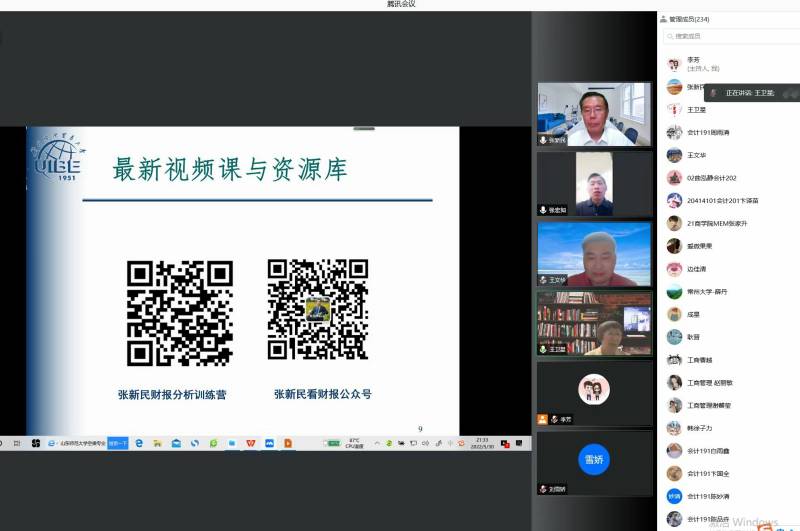Select the 雪娇 participant tile

coord(594,463)
